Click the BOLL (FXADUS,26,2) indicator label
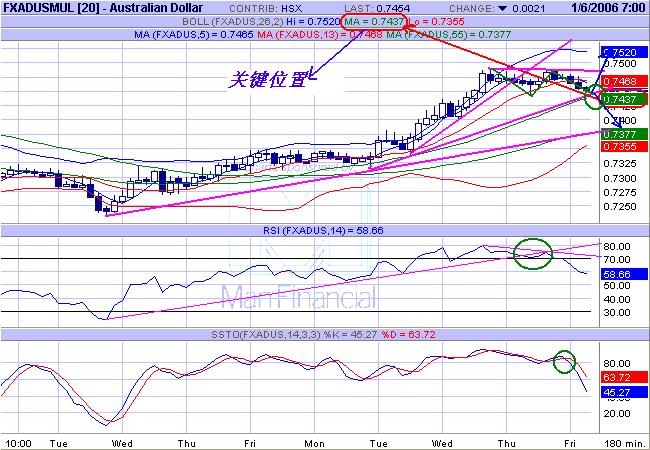Image resolution: width=650 pixels, height=450 pixels. pos(233,22)
